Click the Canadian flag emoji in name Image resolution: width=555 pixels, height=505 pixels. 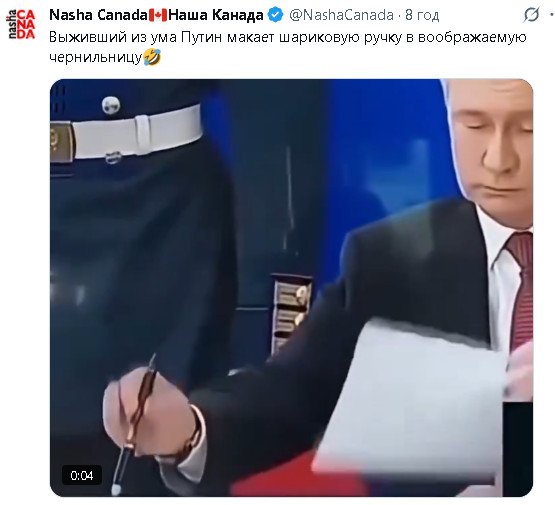click(x=158, y=15)
